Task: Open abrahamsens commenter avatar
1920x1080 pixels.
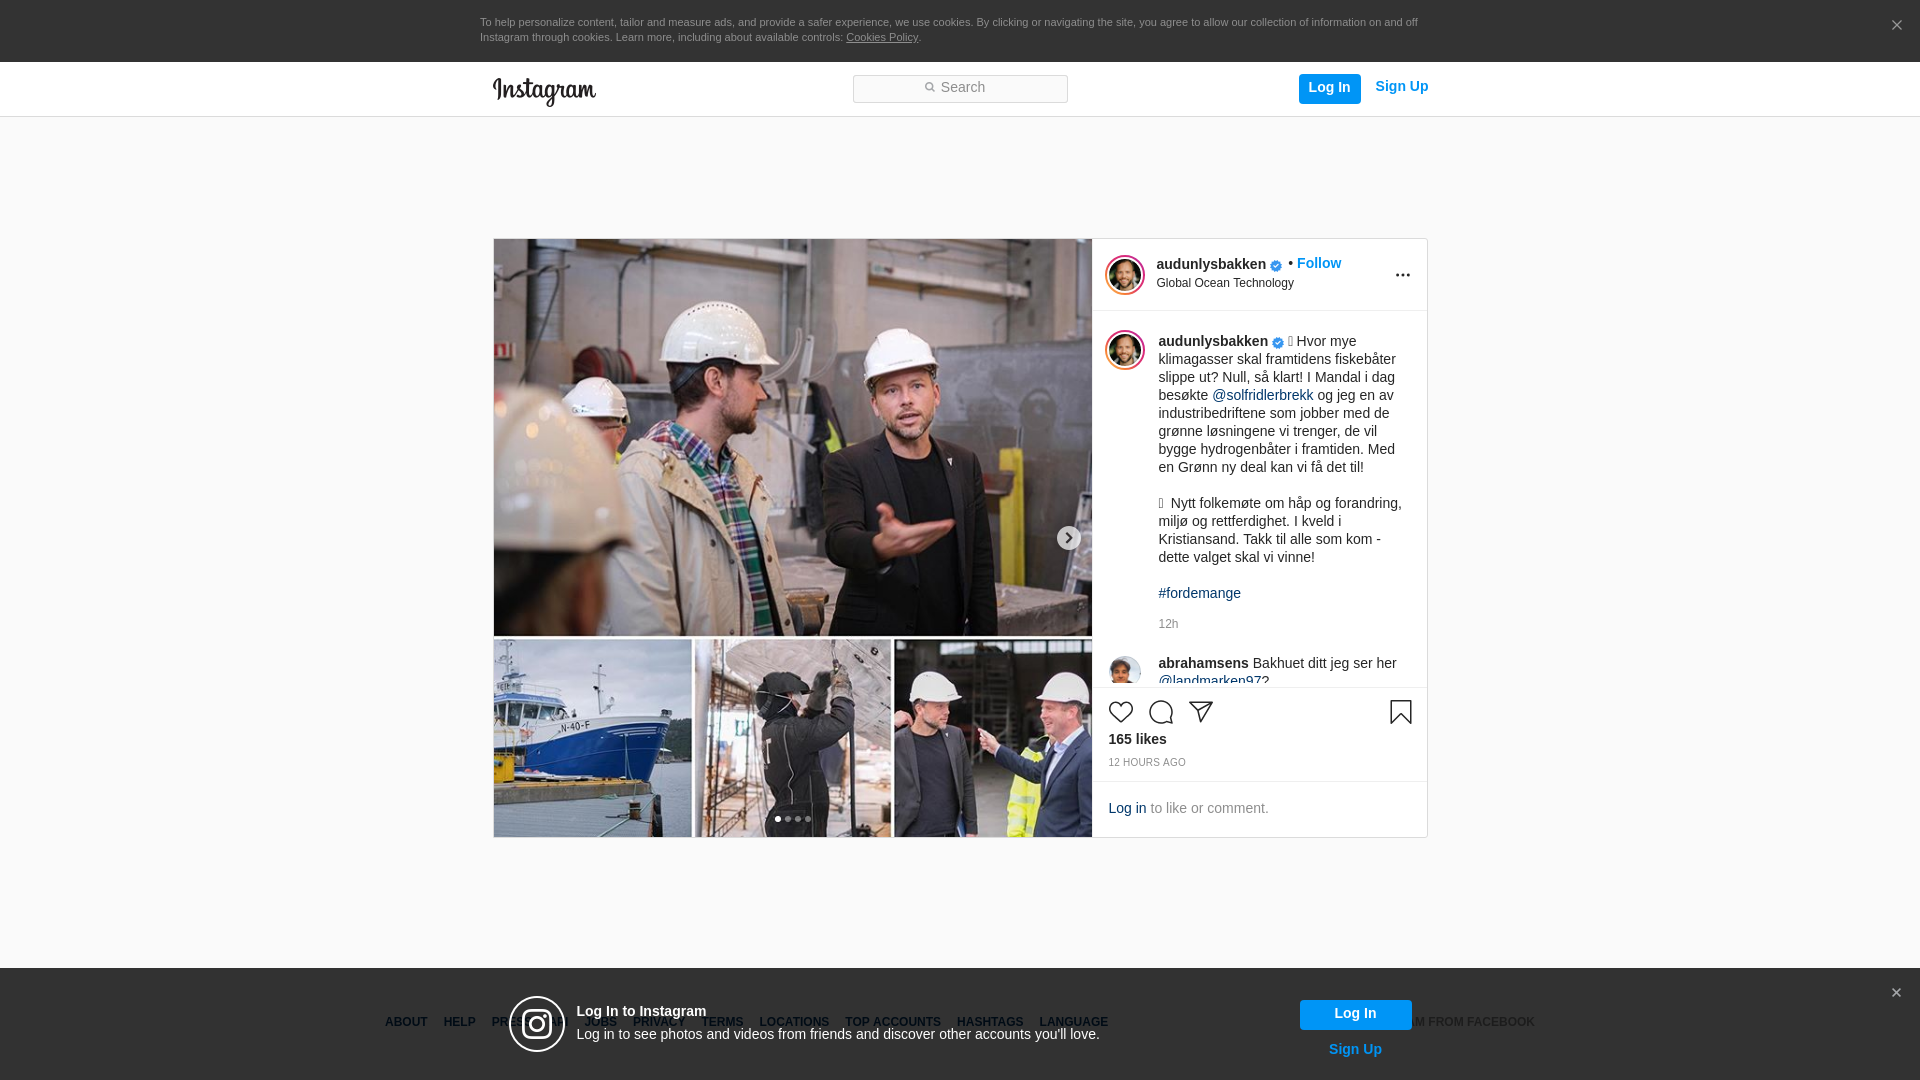Action: [x=1124, y=671]
